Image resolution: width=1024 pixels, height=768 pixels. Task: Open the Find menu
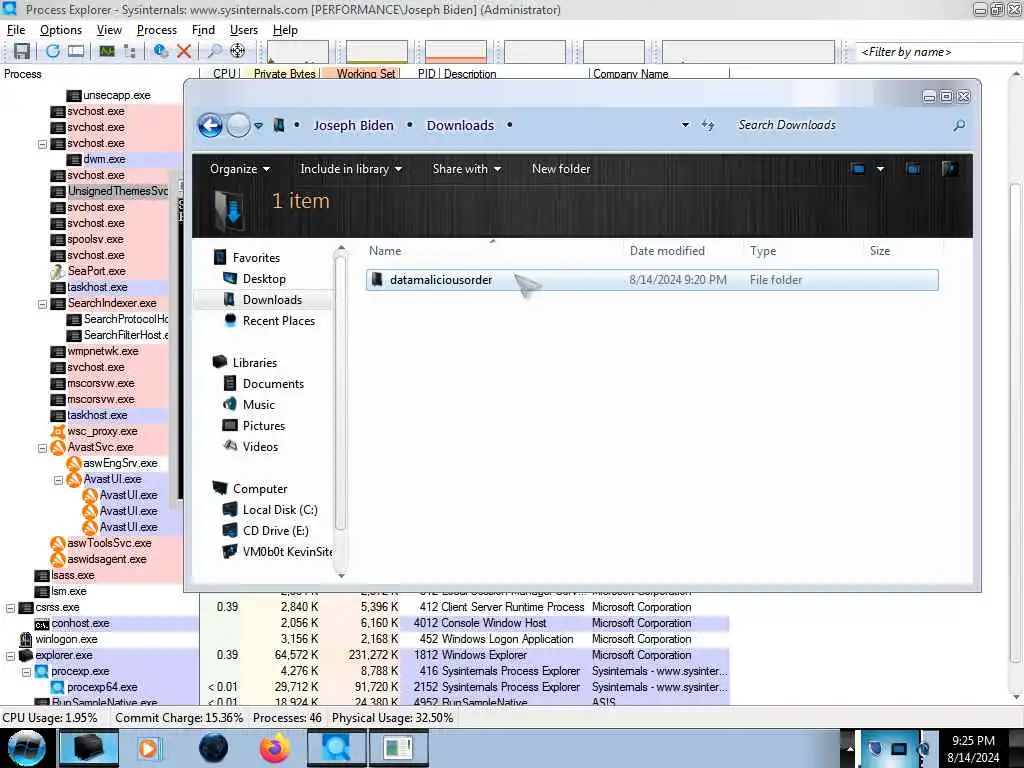[203, 30]
